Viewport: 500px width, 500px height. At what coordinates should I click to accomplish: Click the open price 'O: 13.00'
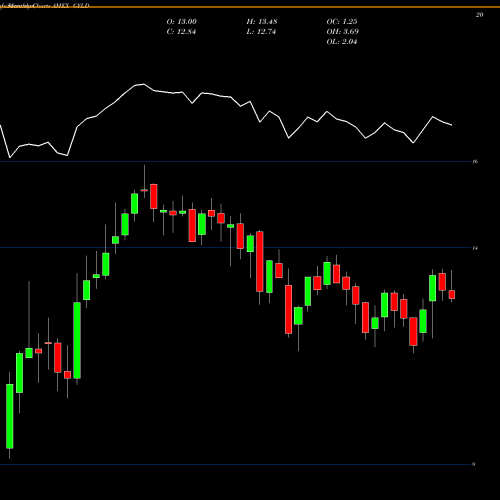coord(181,22)
